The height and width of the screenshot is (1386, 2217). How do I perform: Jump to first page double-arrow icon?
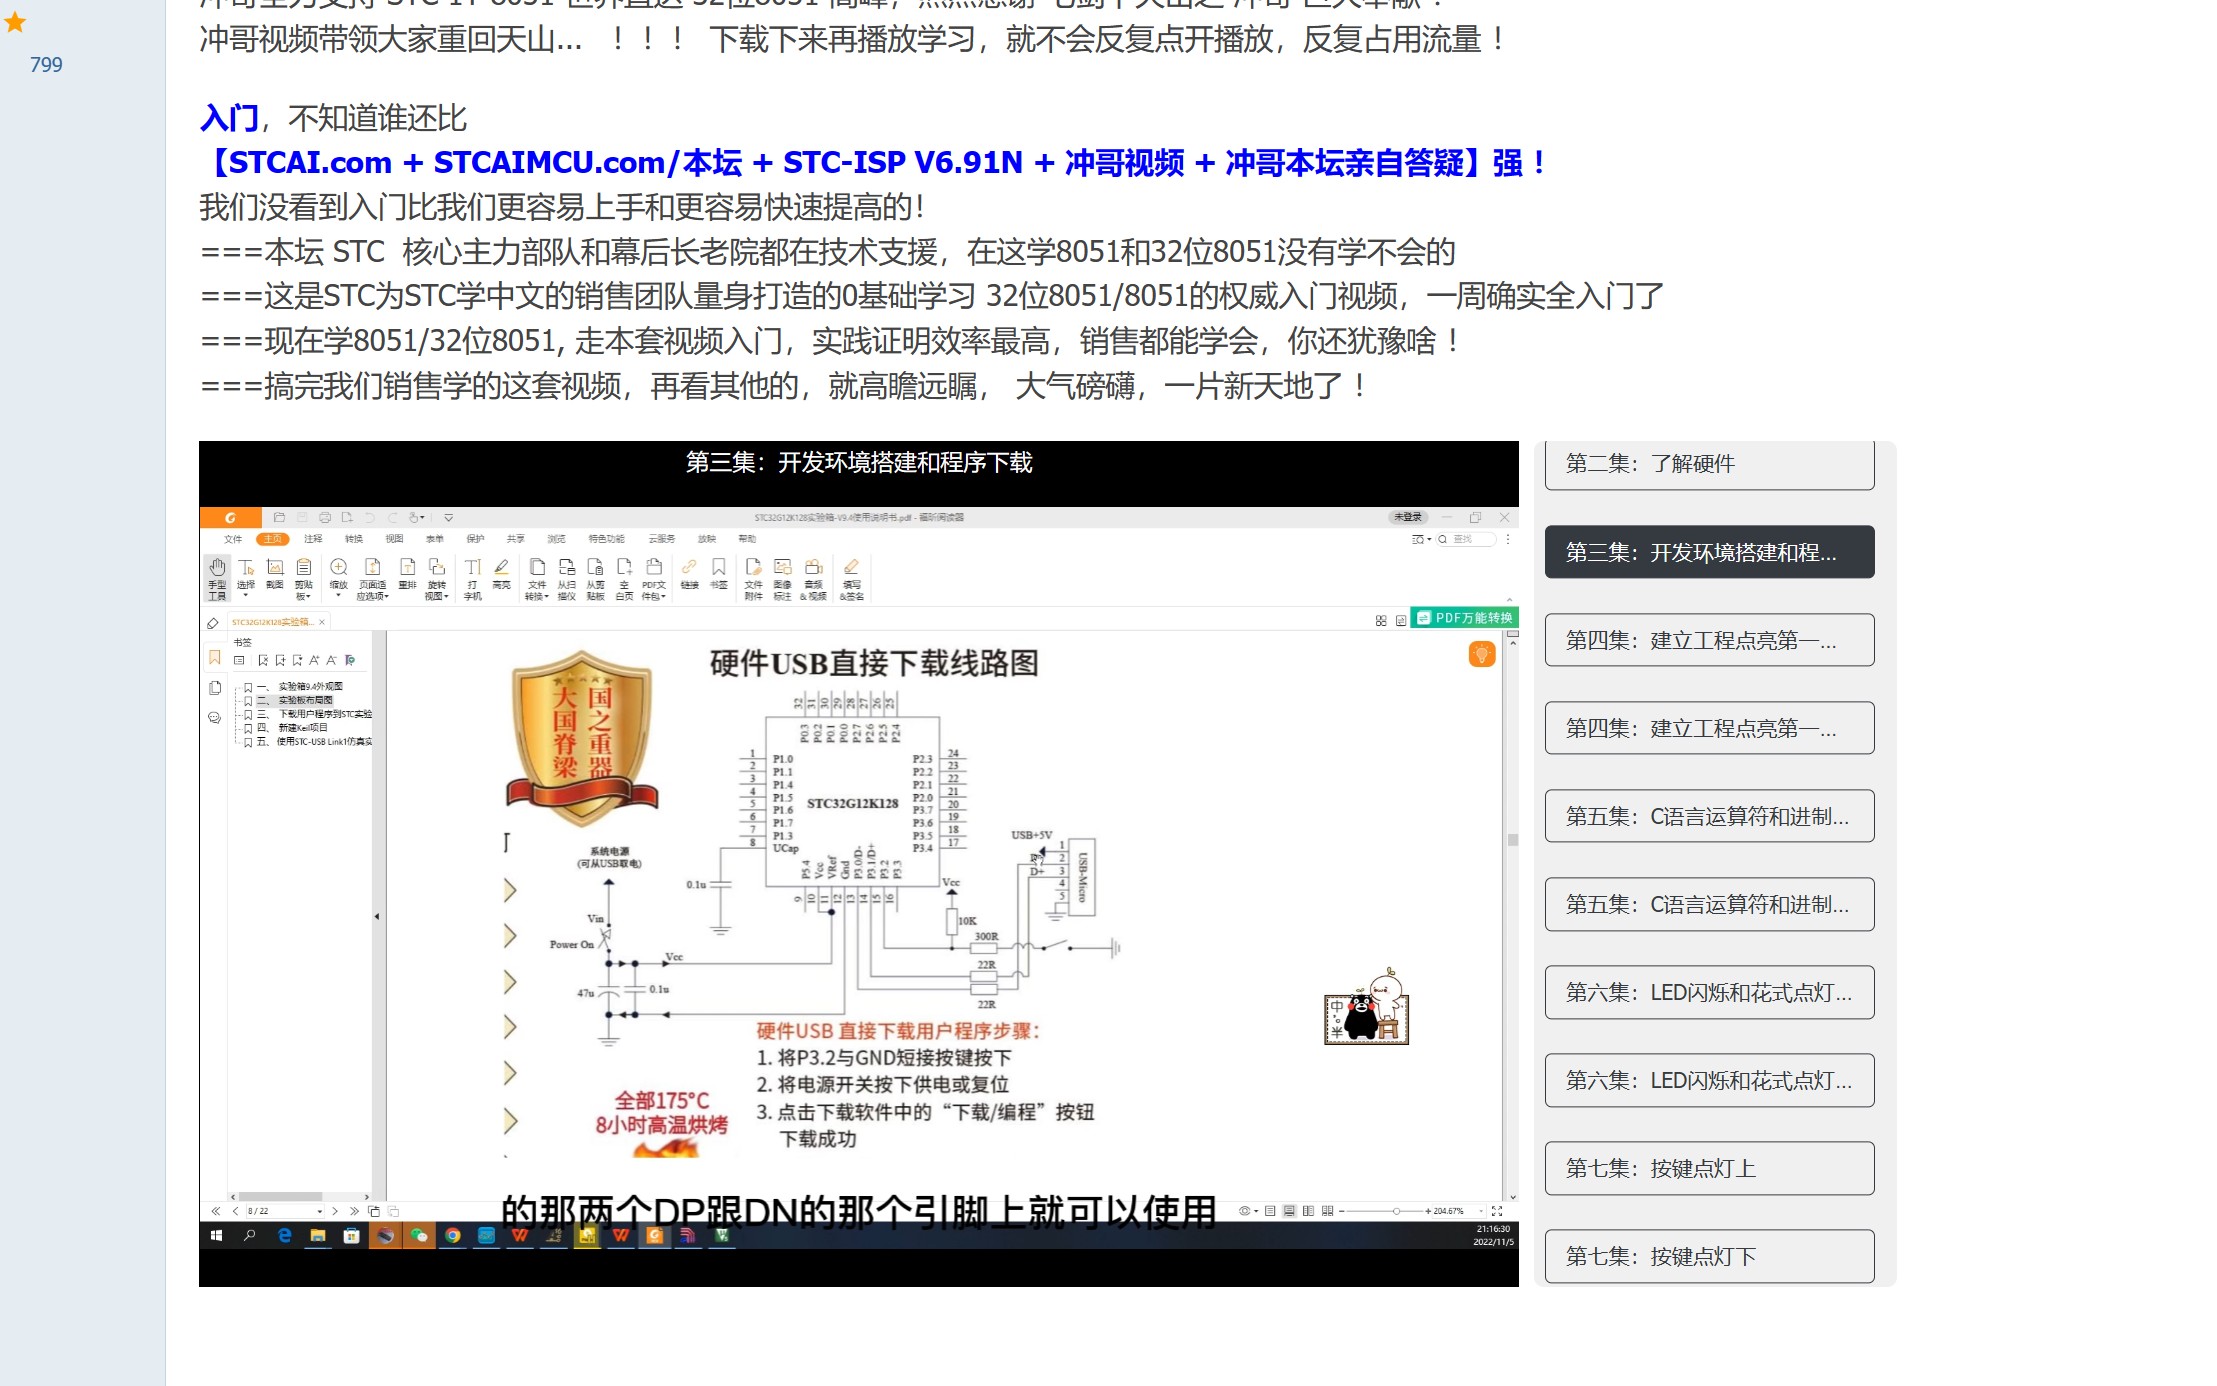click(x=215, y=1211)
